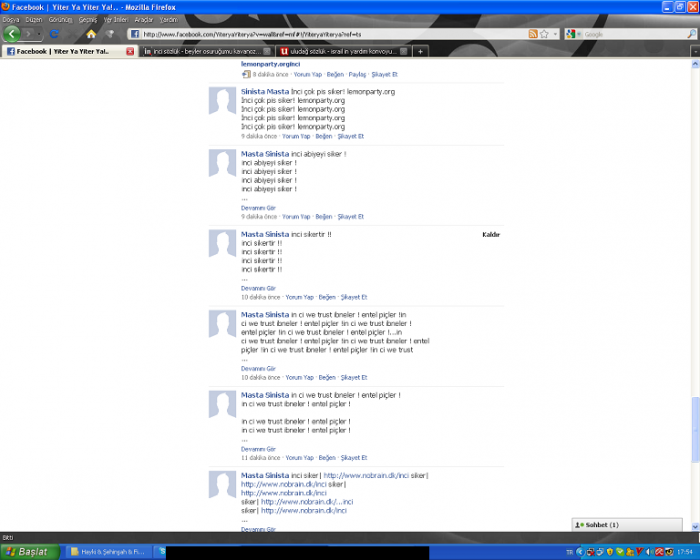Bookmark this page with the star icon
This screenshot has height=560, width=700.
pyautogui.click(x=542, y=34)
